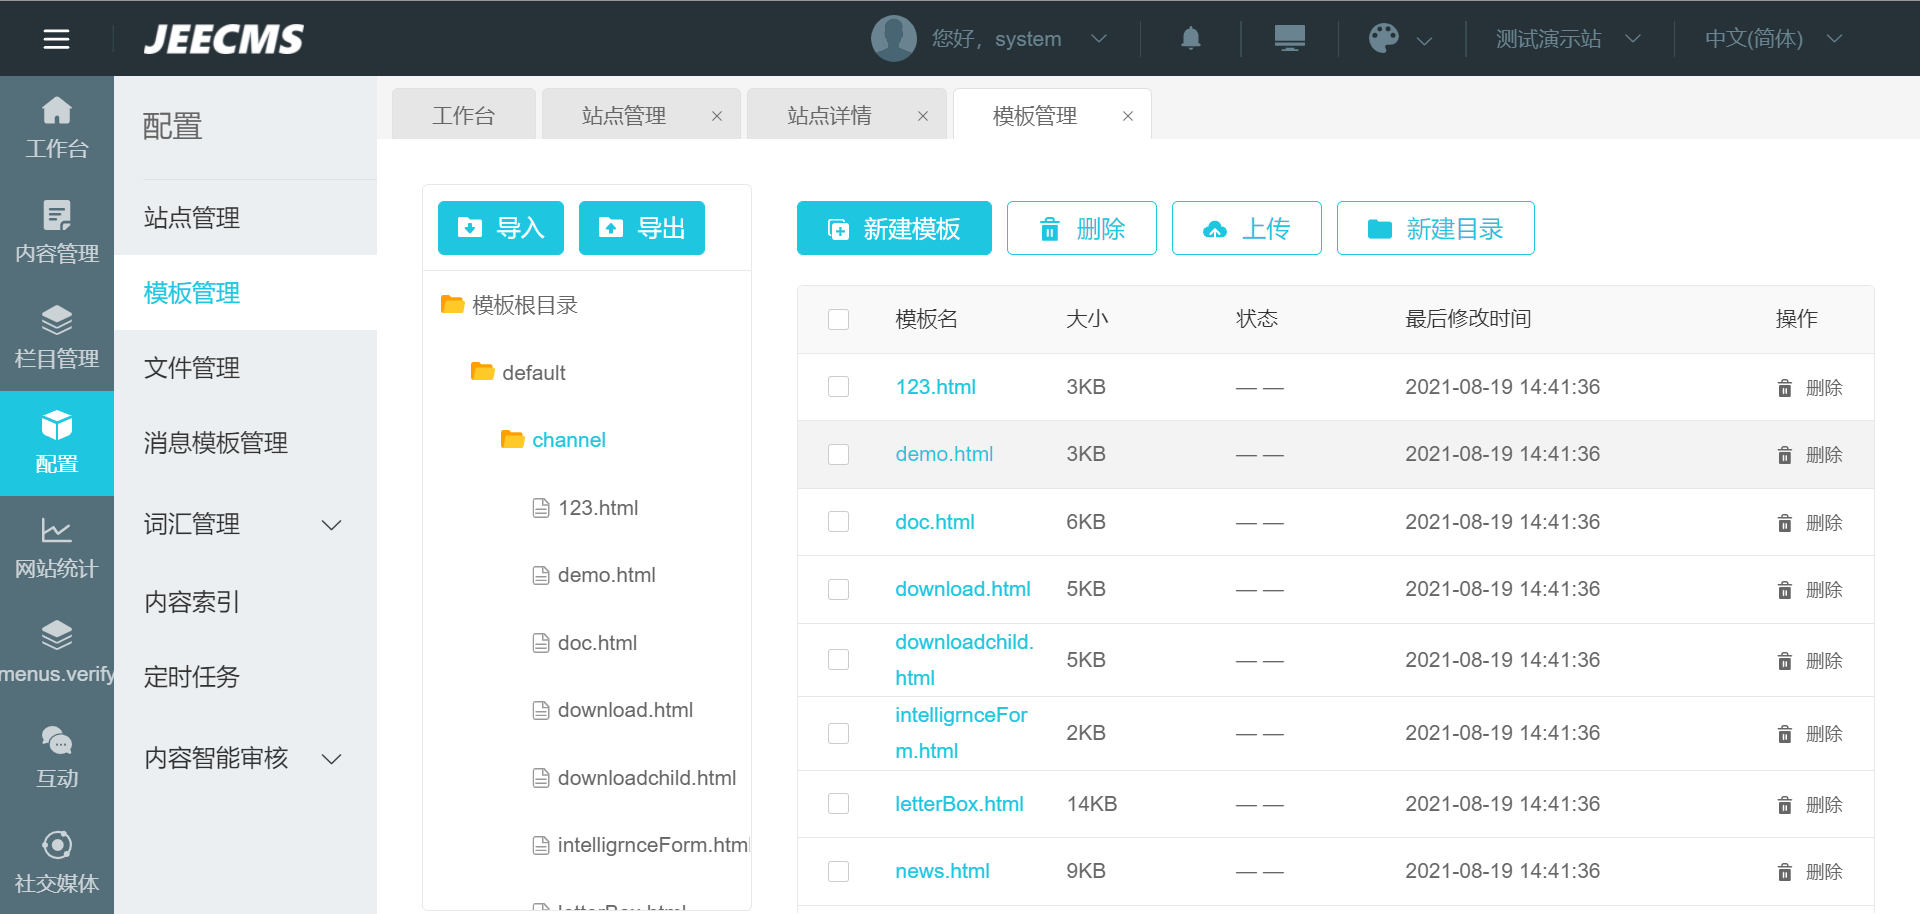Open 定时任务 in the 配置 menu
The height and width of the screenshot is (914, 1920).
[245, 677]
